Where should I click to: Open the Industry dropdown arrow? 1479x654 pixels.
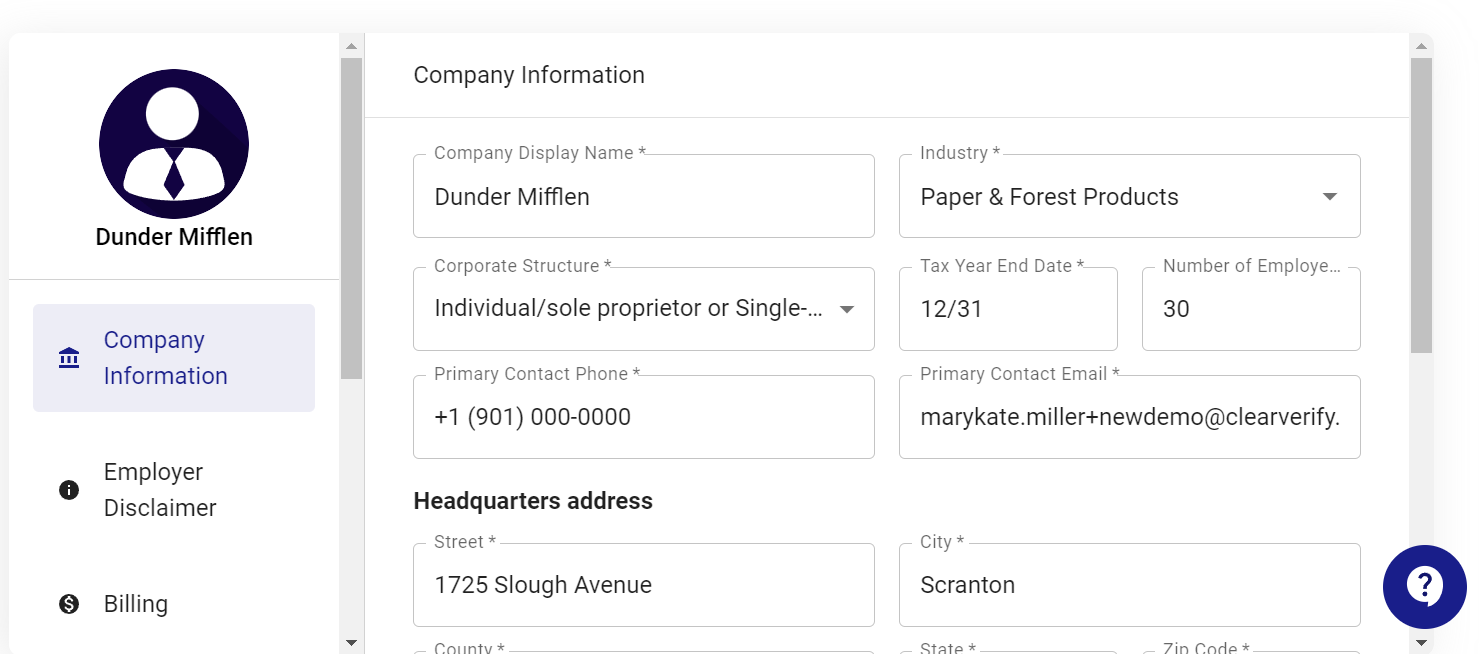1330,197
